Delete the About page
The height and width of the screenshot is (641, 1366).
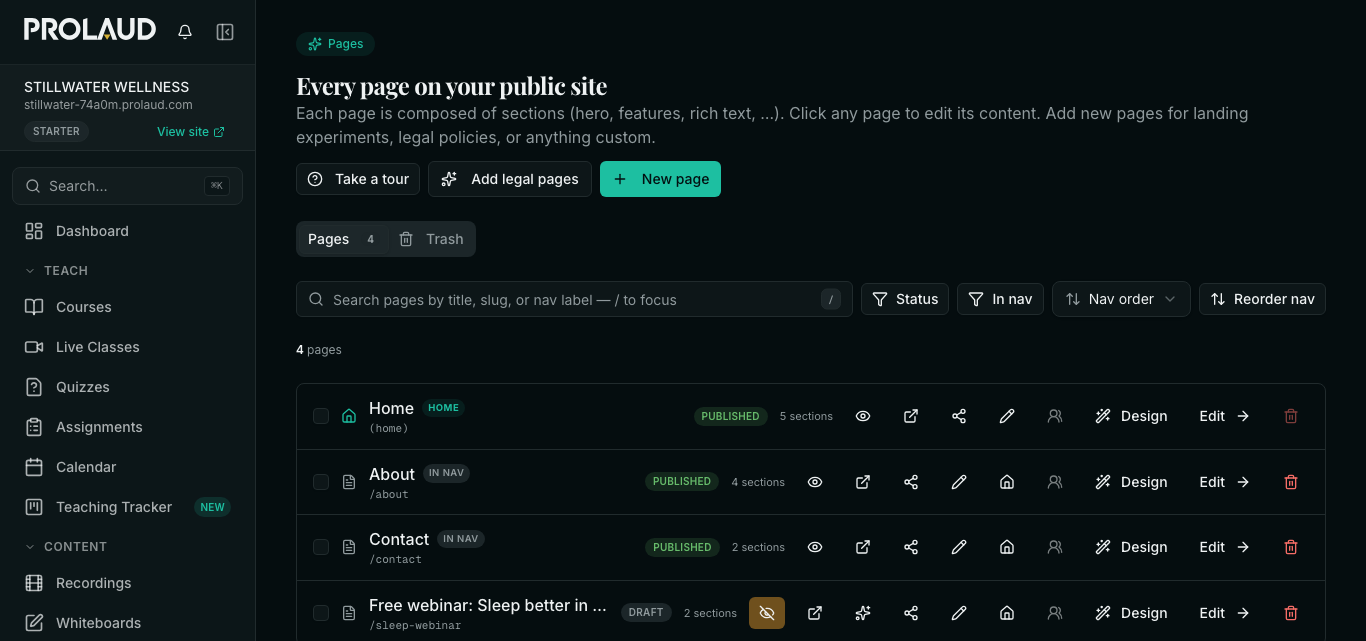(x=1291, y=482)
